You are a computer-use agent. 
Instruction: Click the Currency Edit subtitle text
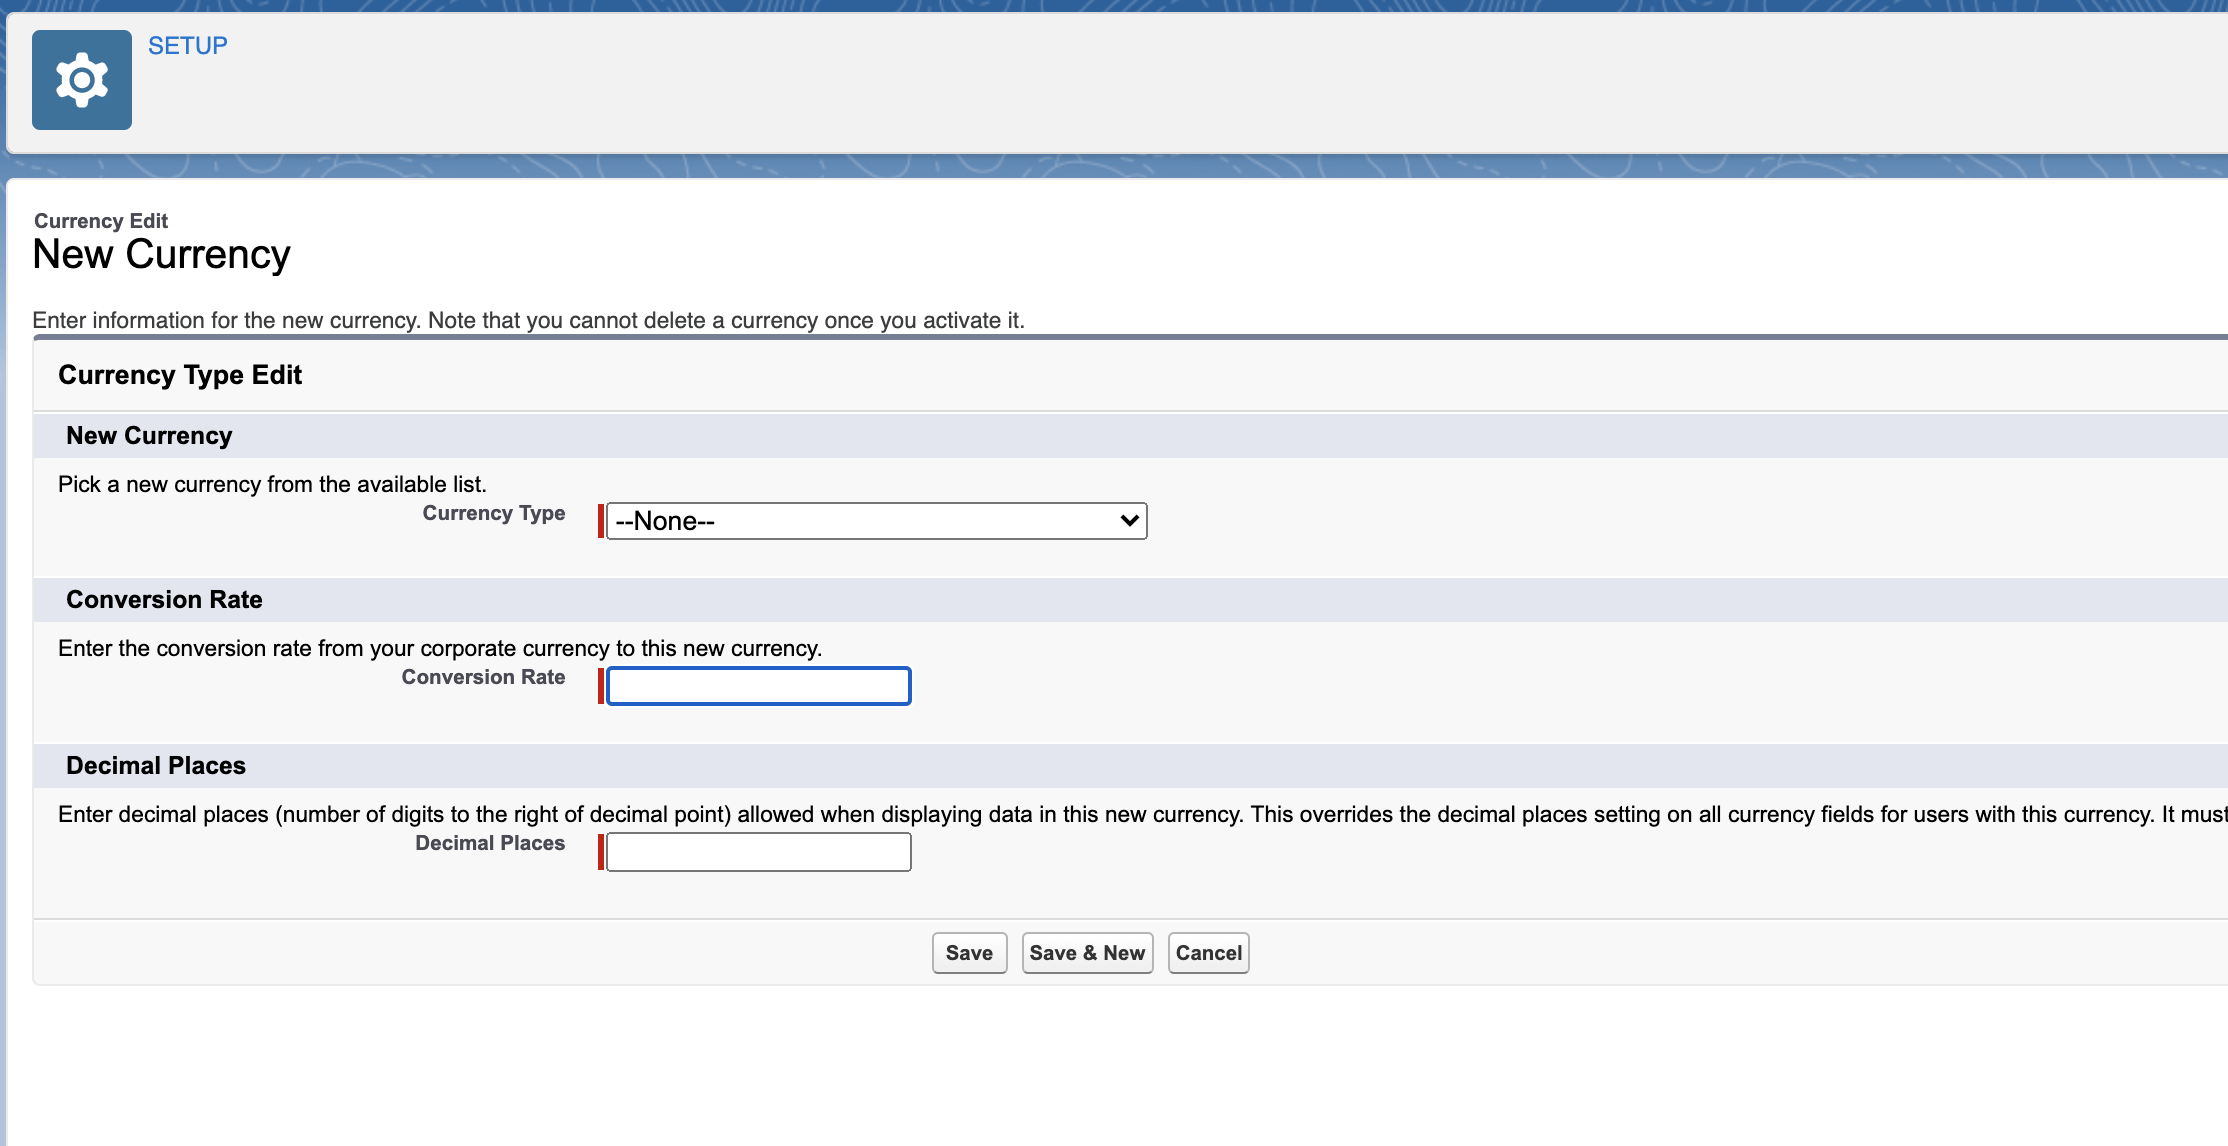tap(101, 221)
